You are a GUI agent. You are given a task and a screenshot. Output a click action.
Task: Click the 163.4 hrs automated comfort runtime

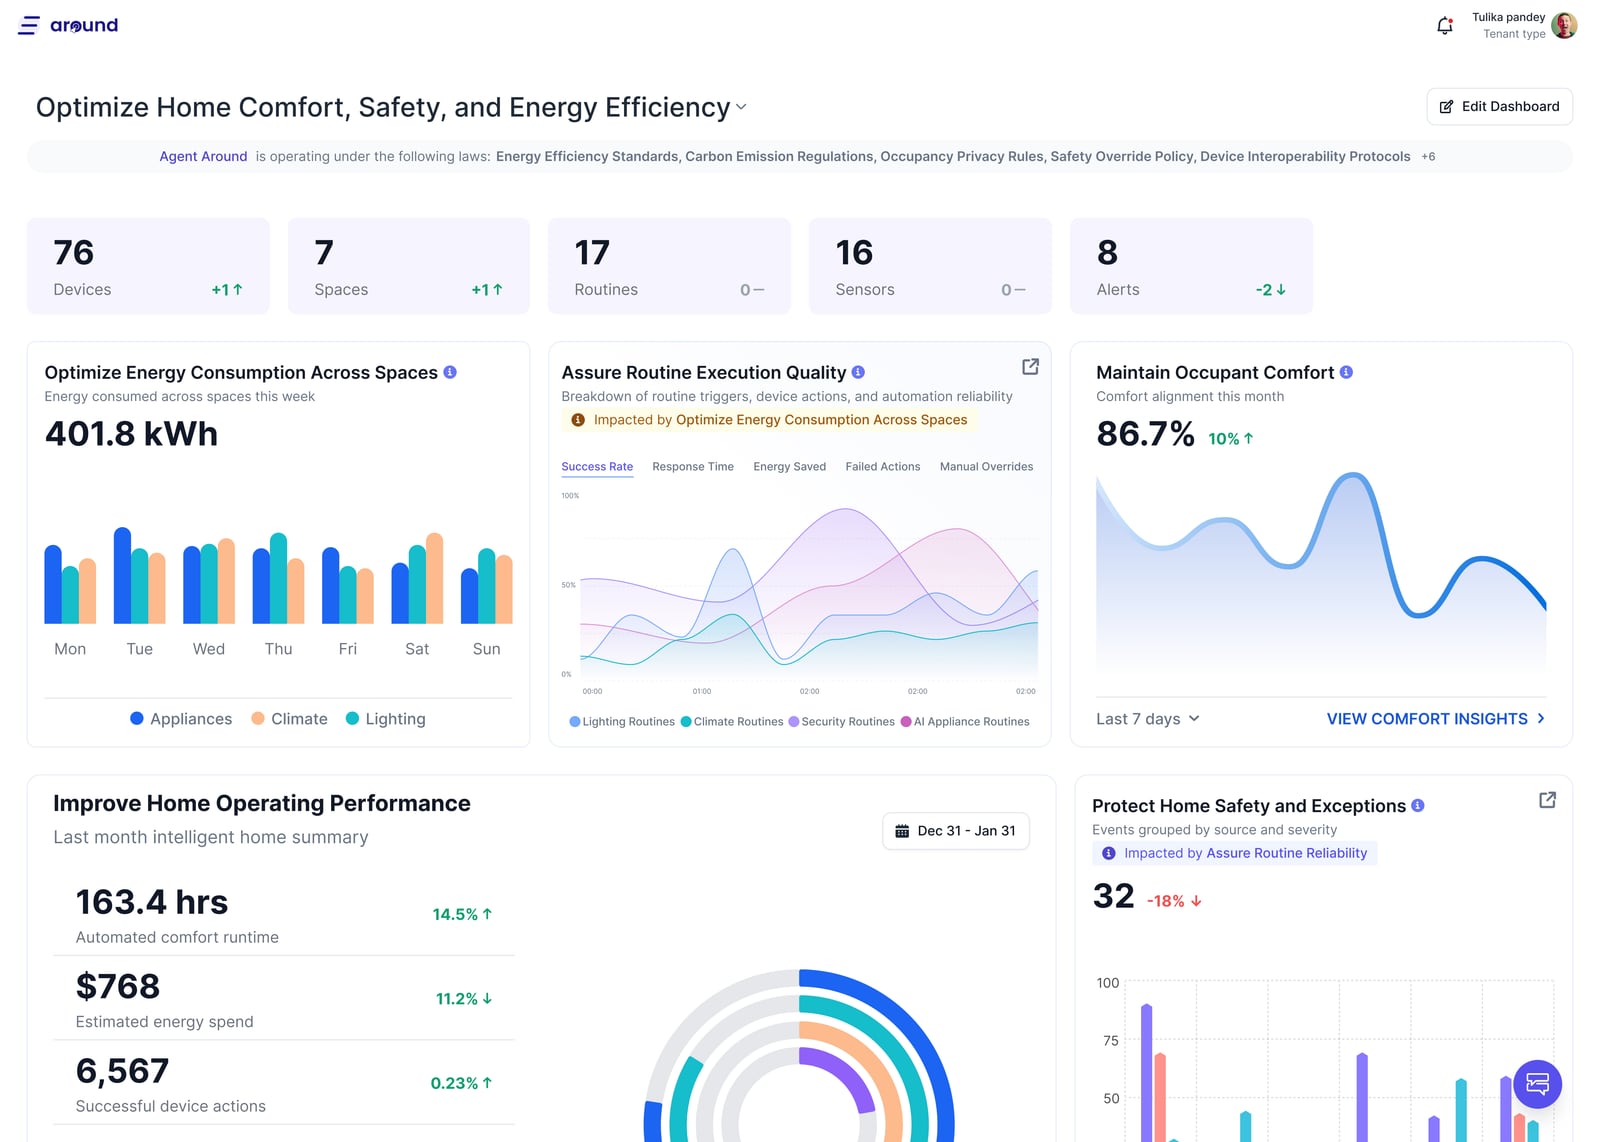click(x=152, y=902)
